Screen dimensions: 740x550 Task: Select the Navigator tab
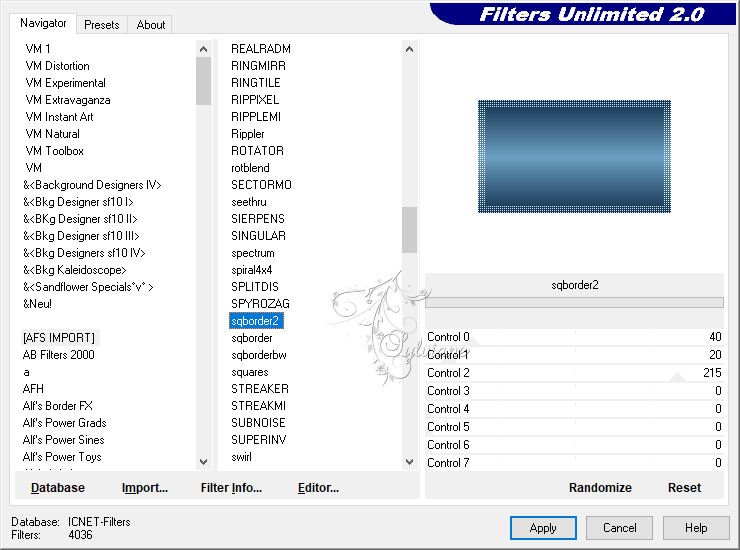pyautogui.click(x=43, y=23)
